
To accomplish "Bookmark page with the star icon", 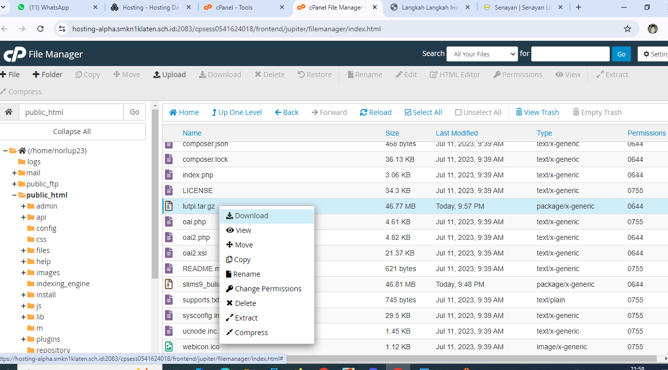I will 627,29.
